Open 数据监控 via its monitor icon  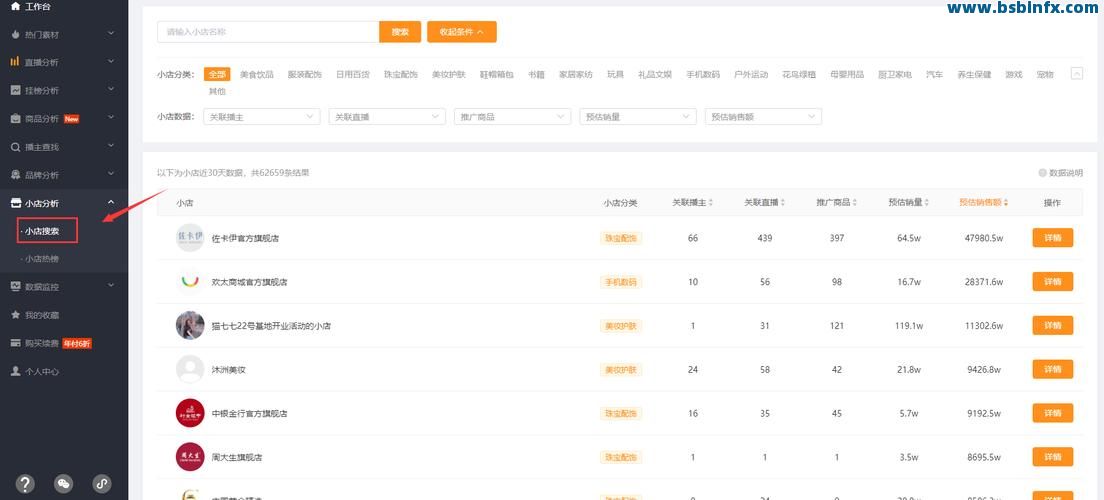point(15,287)
